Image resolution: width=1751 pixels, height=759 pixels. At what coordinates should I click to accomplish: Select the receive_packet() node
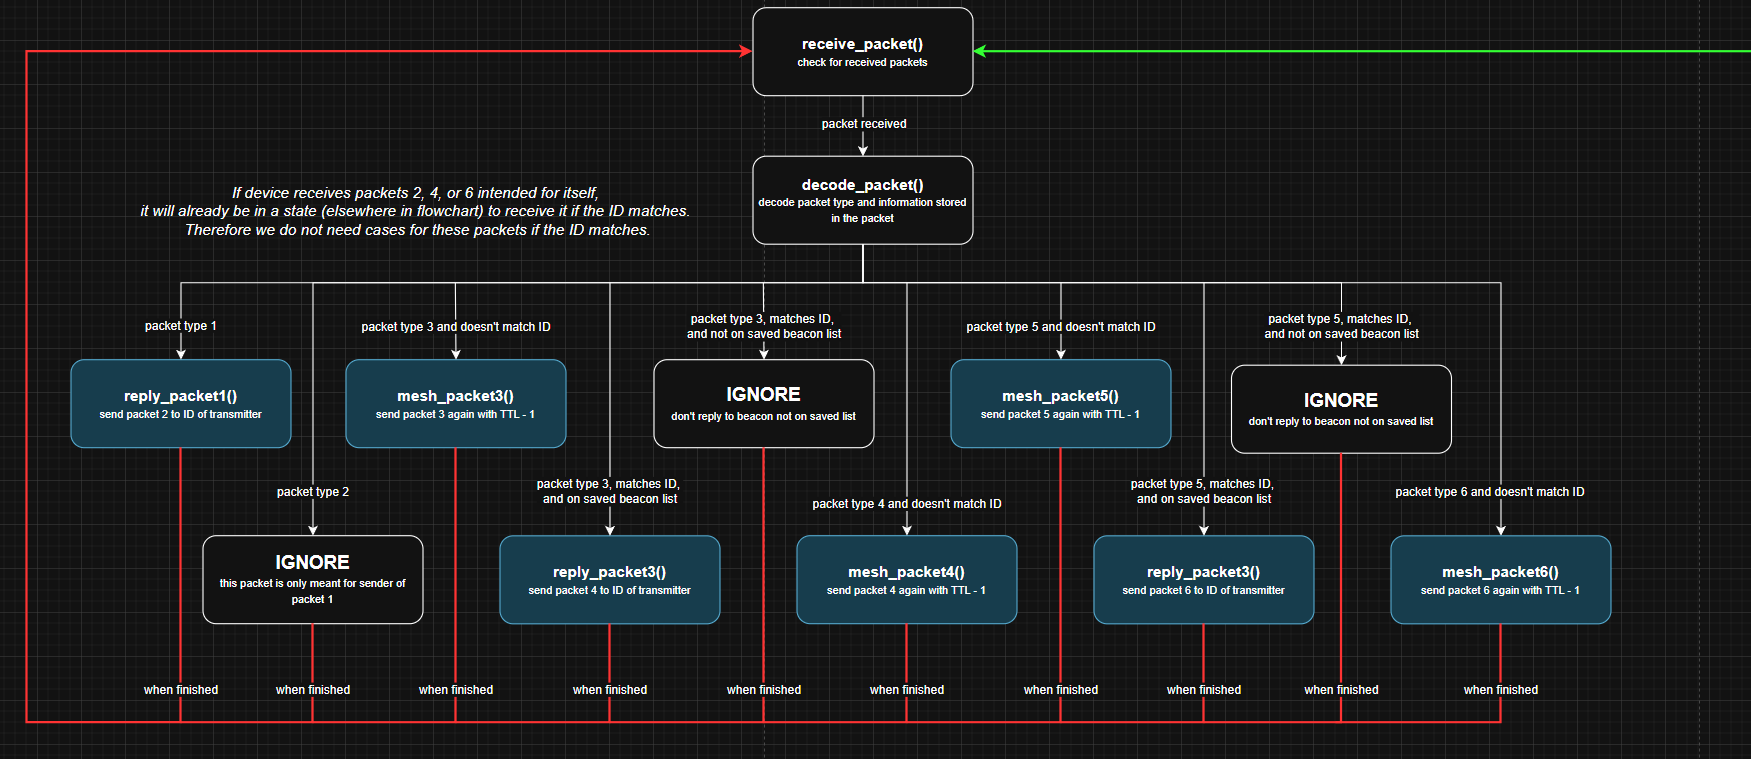(x=862, y=52)
